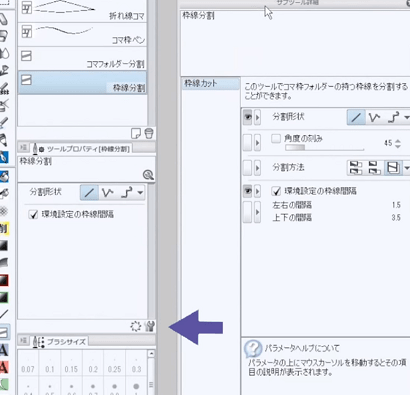The height and width of the screenshot is (395, 410).
Task: Open 分割形状 dropdown arrow in detail dialog
Action: pyautogui.click(x=407, y=117)
